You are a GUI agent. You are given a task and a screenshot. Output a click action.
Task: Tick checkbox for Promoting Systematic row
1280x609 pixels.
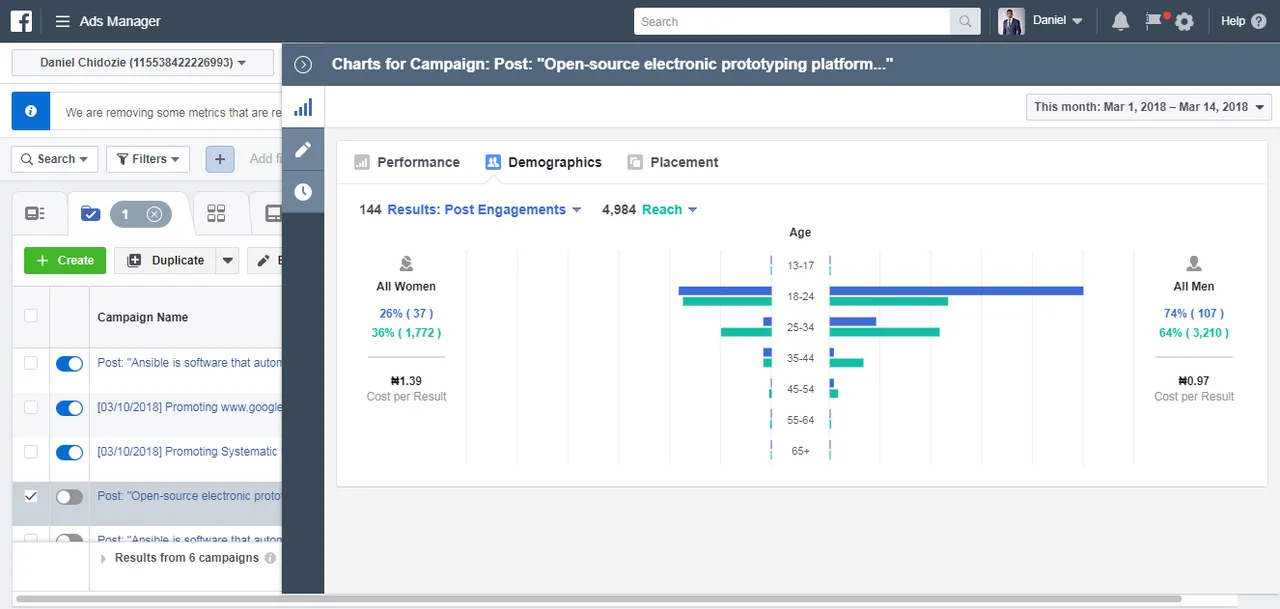click(x=31, y=452)
